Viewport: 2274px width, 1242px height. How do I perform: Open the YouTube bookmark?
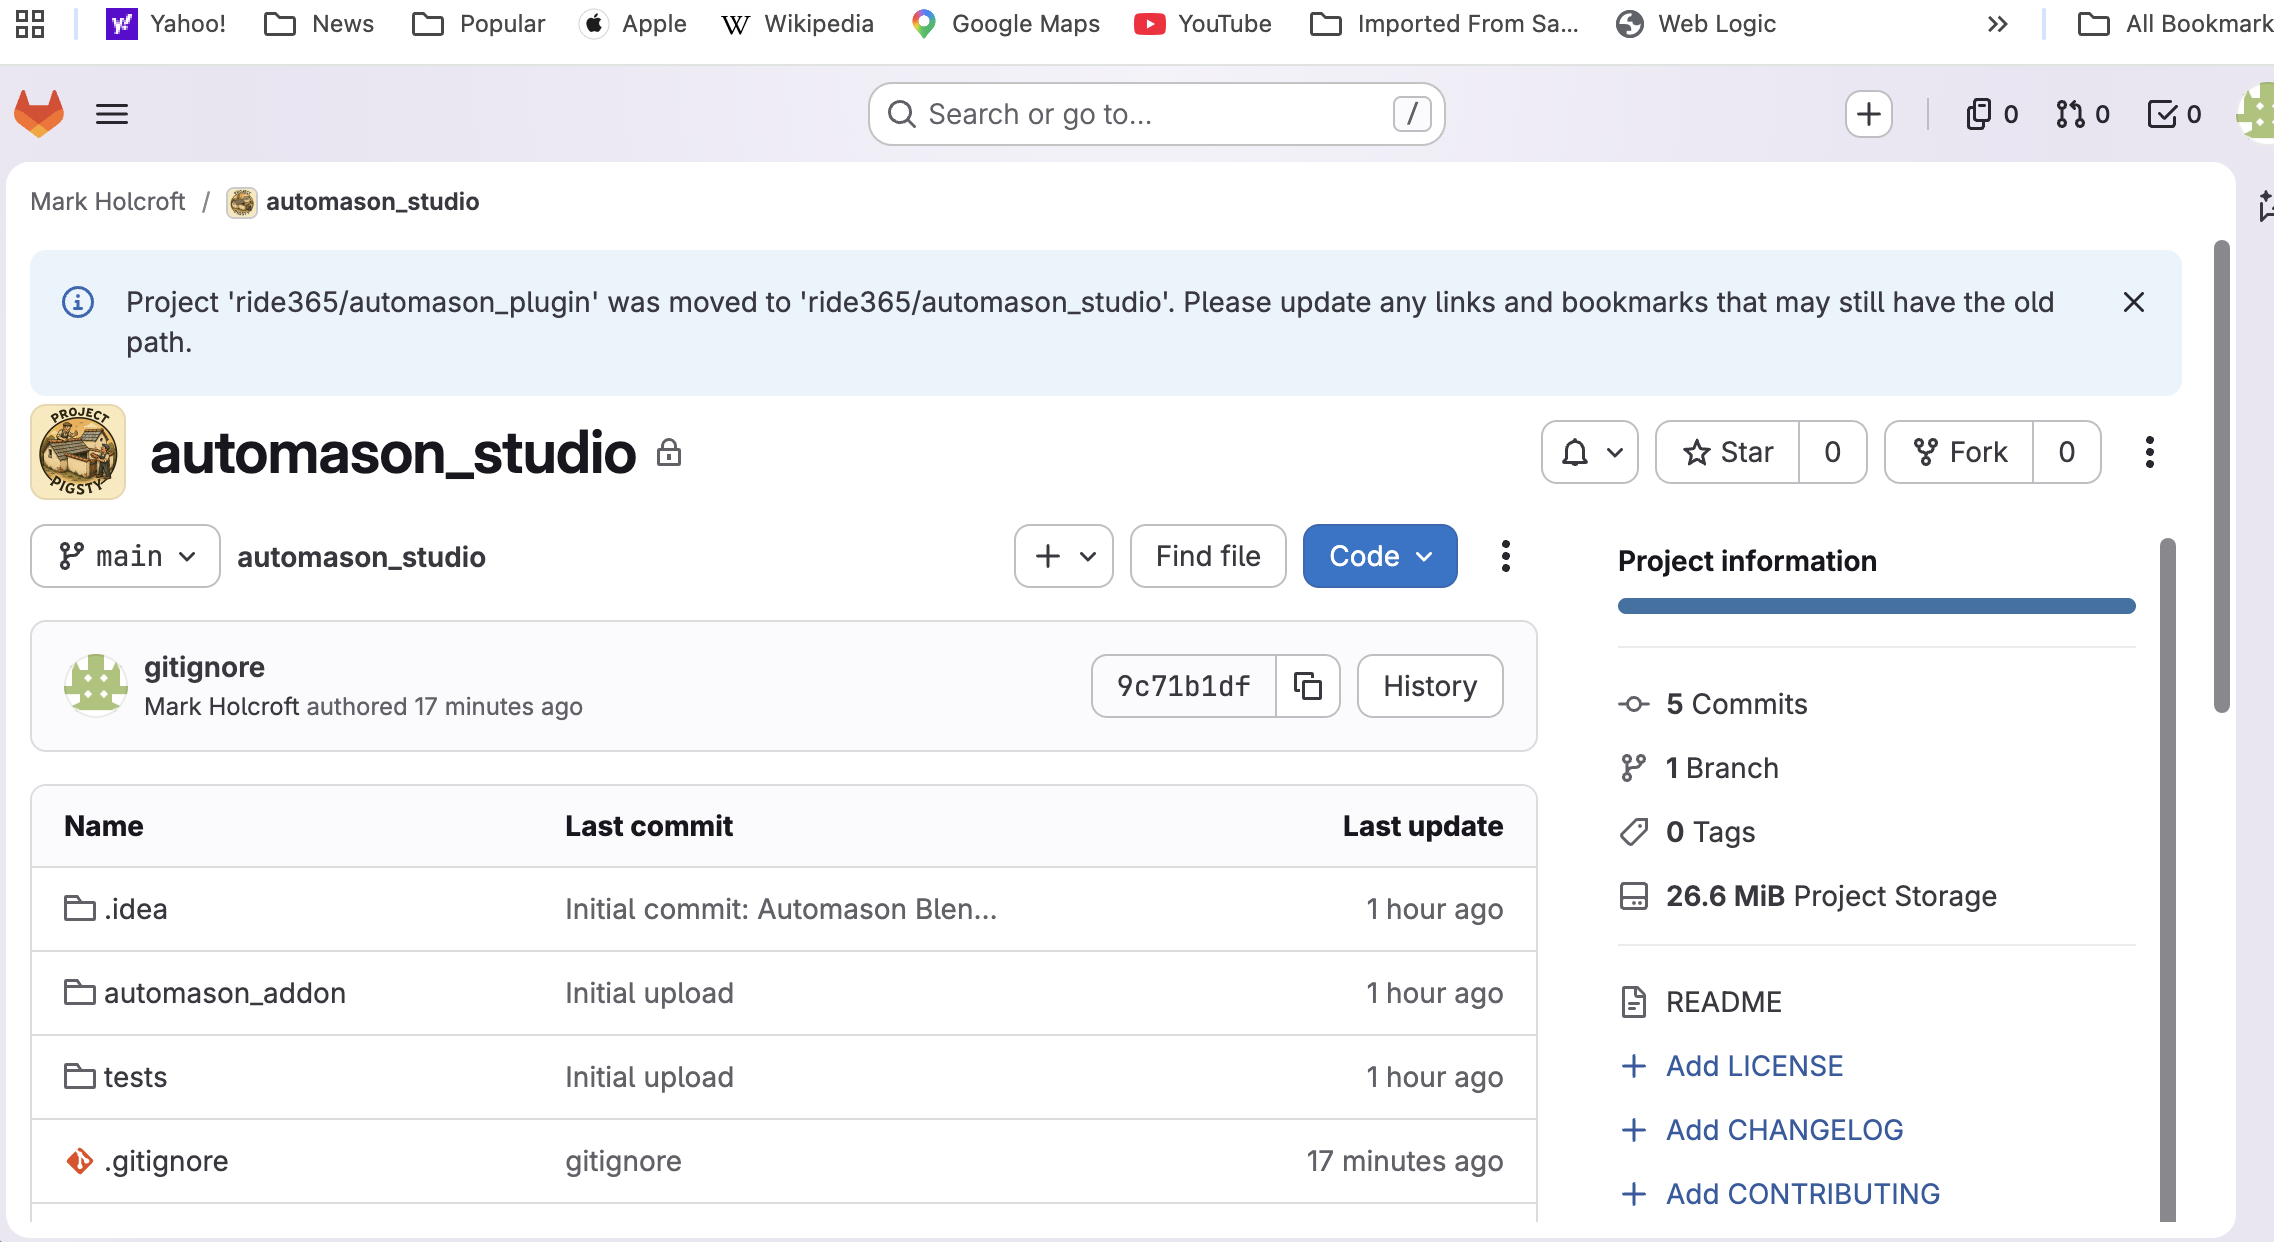(x=1203, y=24)
